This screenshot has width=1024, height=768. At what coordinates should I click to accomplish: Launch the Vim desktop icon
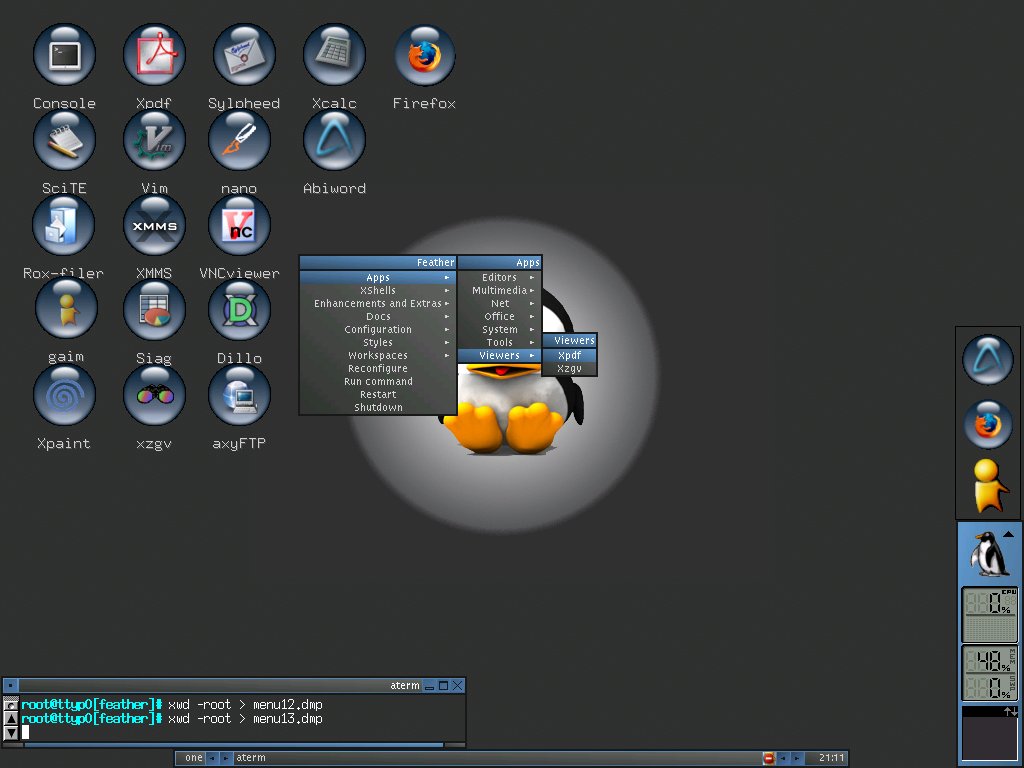point(154,140)
